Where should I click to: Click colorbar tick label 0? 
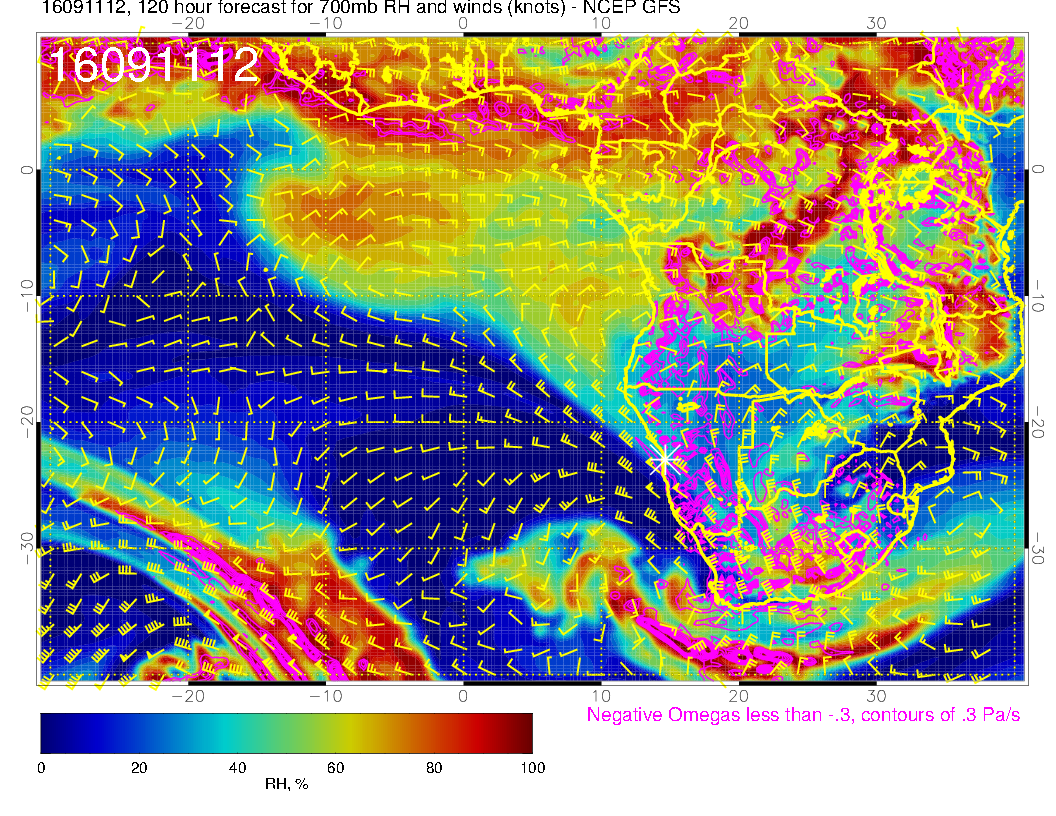tap(41, 768)
